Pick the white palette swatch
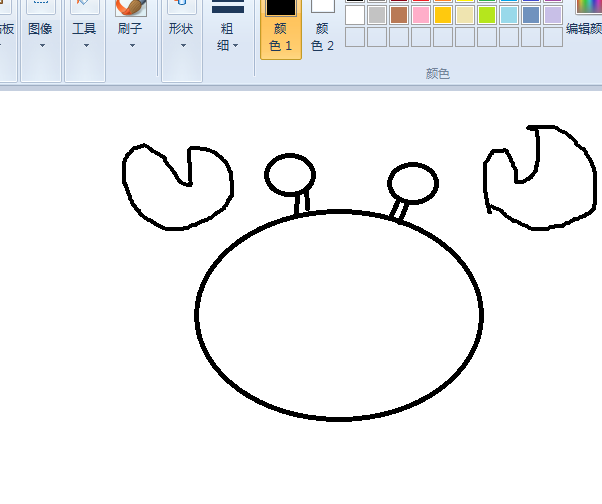This screenshot has height=504, width=602. (x=355, y=15)
